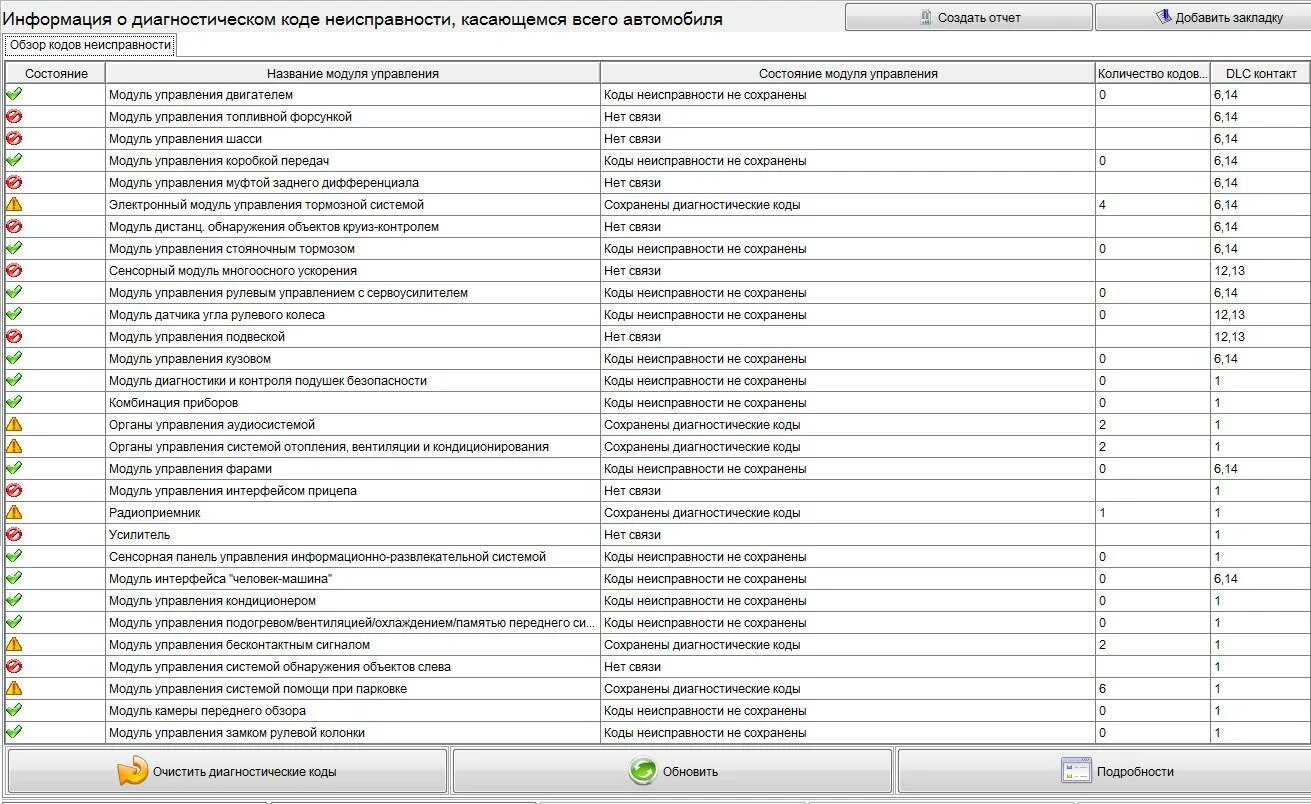Viewport: 1311px width, 804px height.
Task: Click the red status icon for Модуль управления шасси
Action: 14,138
